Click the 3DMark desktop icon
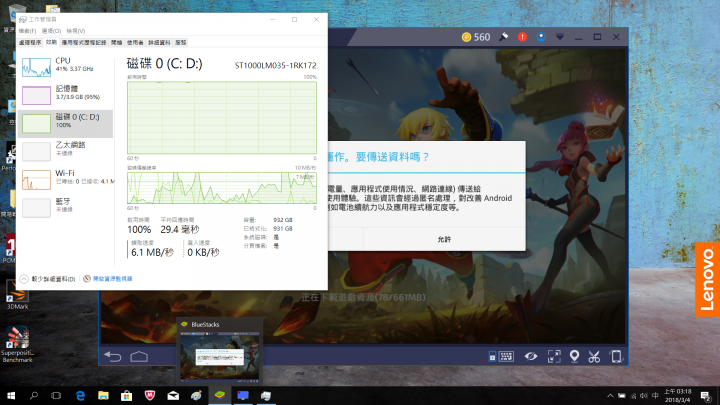 click(x=17, y=294)
